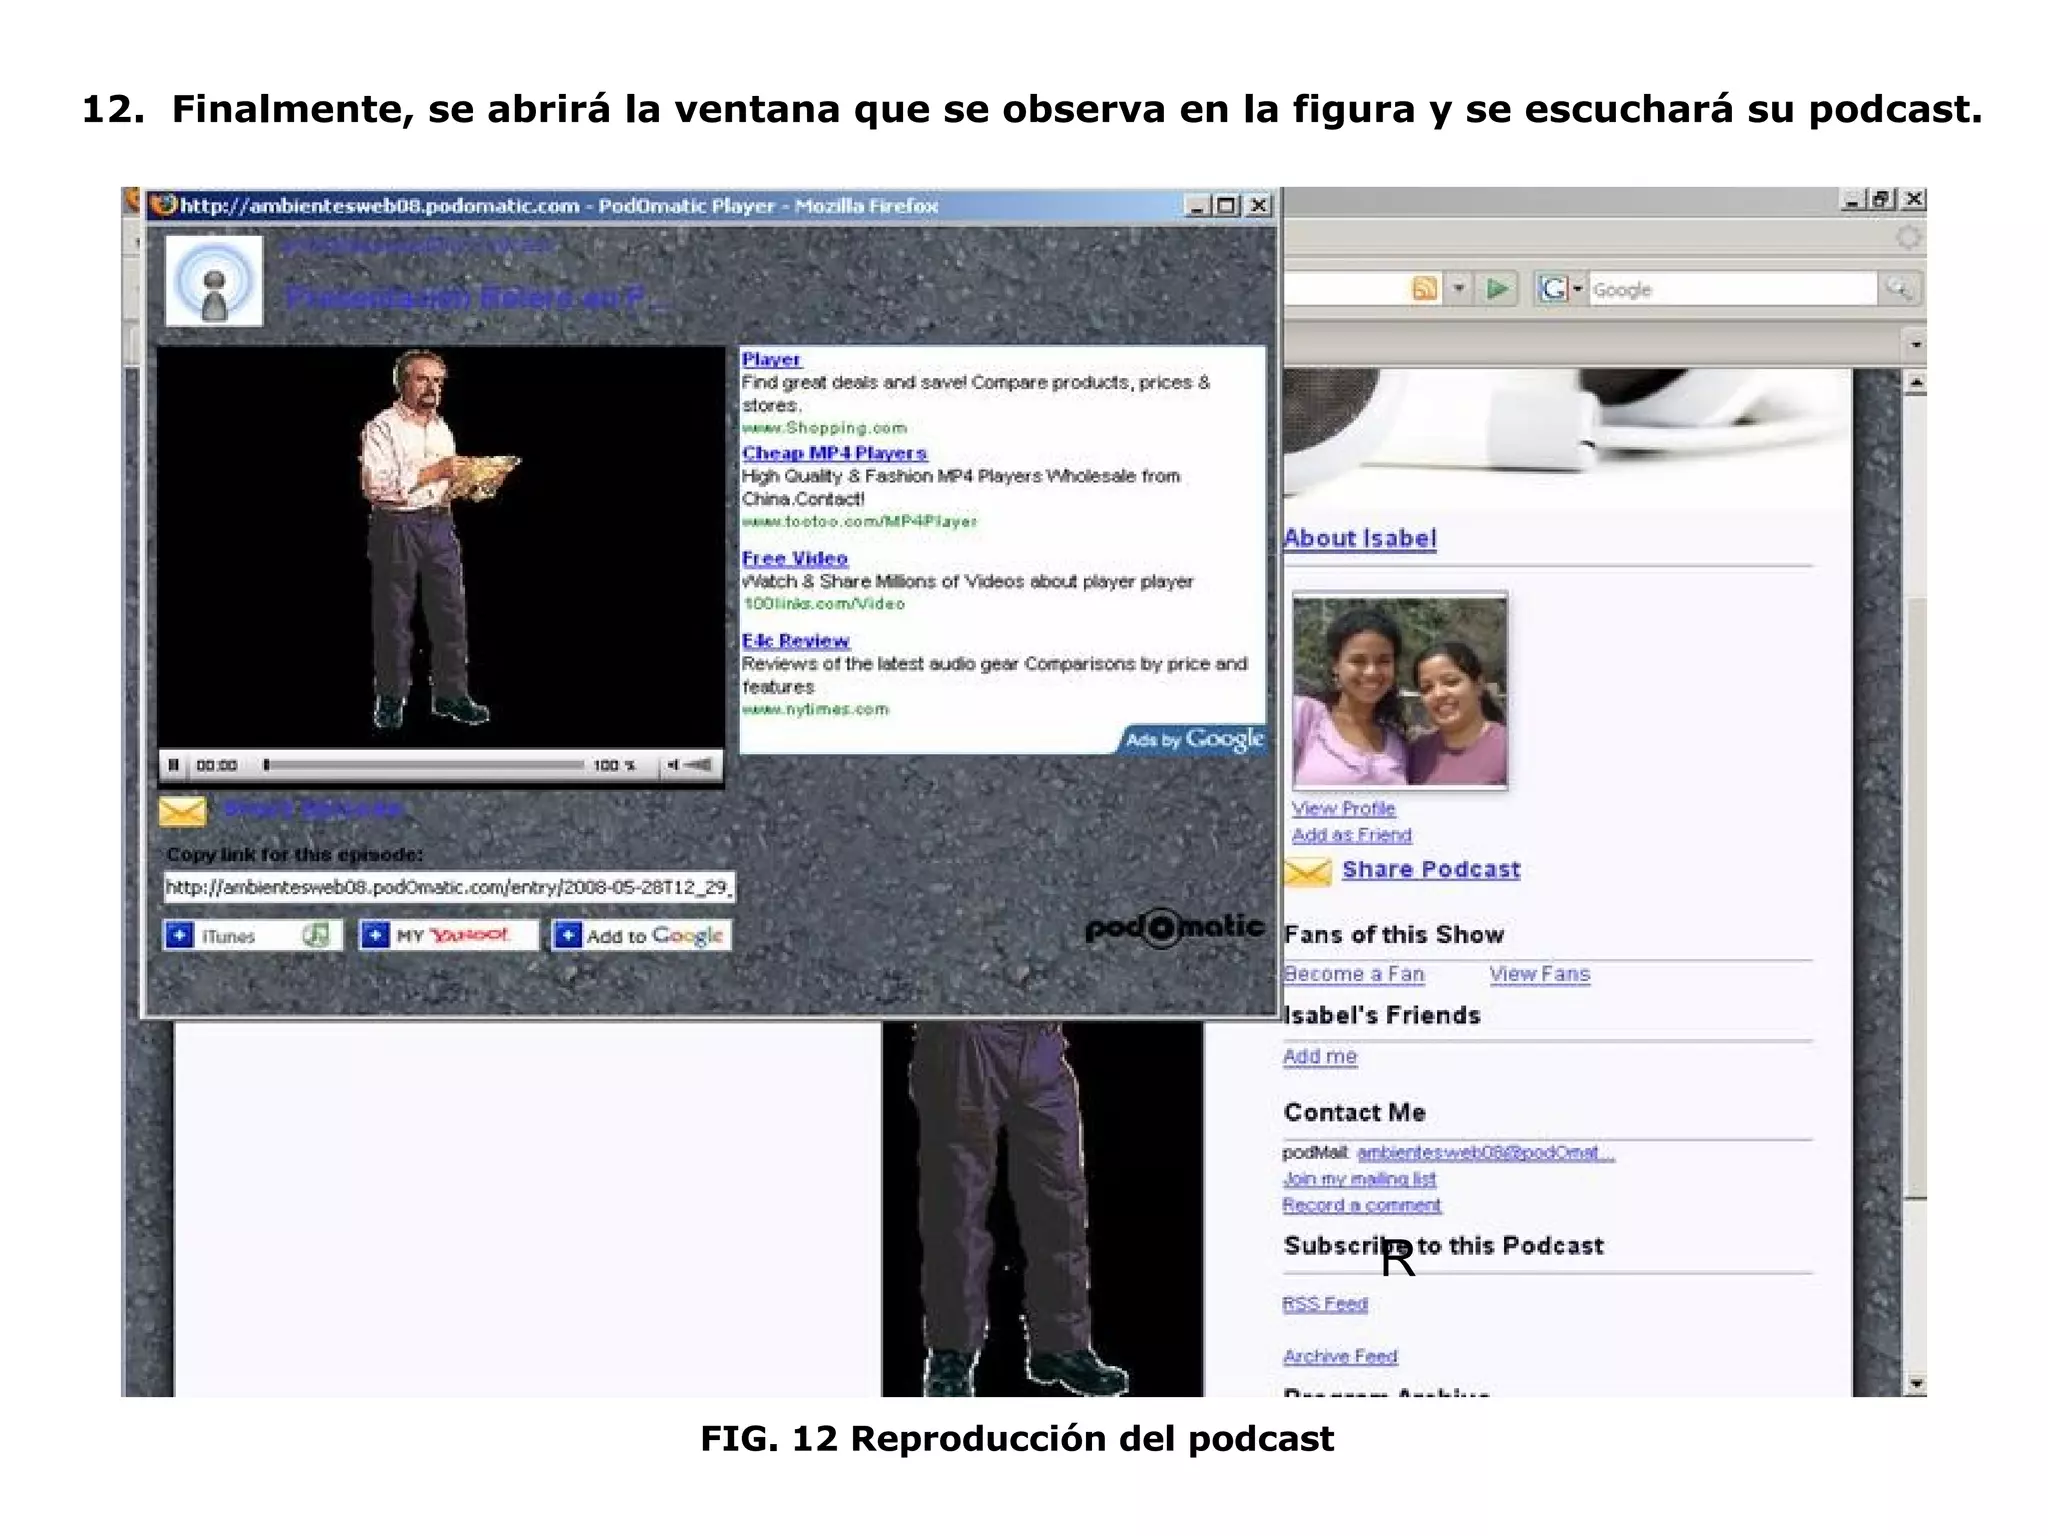Open the Player ad link

(x=771, y=359)
